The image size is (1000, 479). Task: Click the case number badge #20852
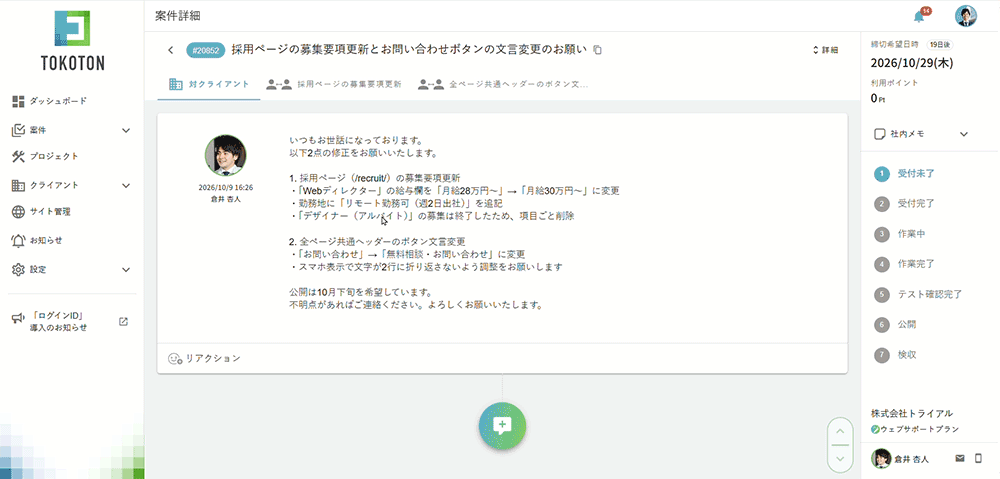tap(205, 50)
